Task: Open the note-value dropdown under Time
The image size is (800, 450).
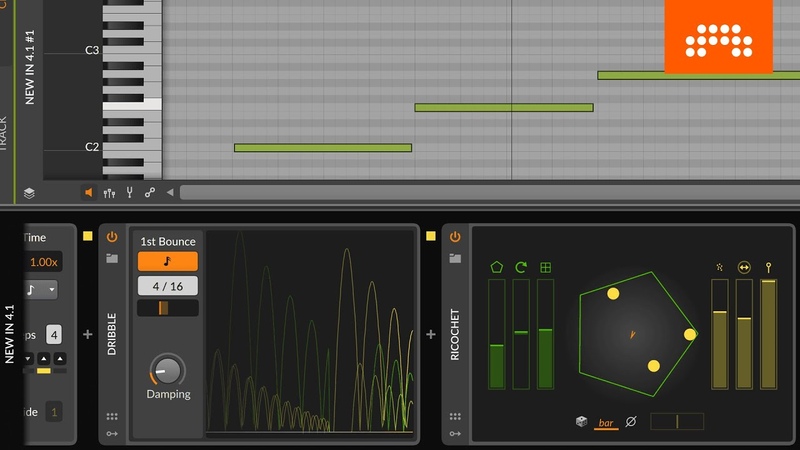Action: pyautogui.click(x=42, y=290)
